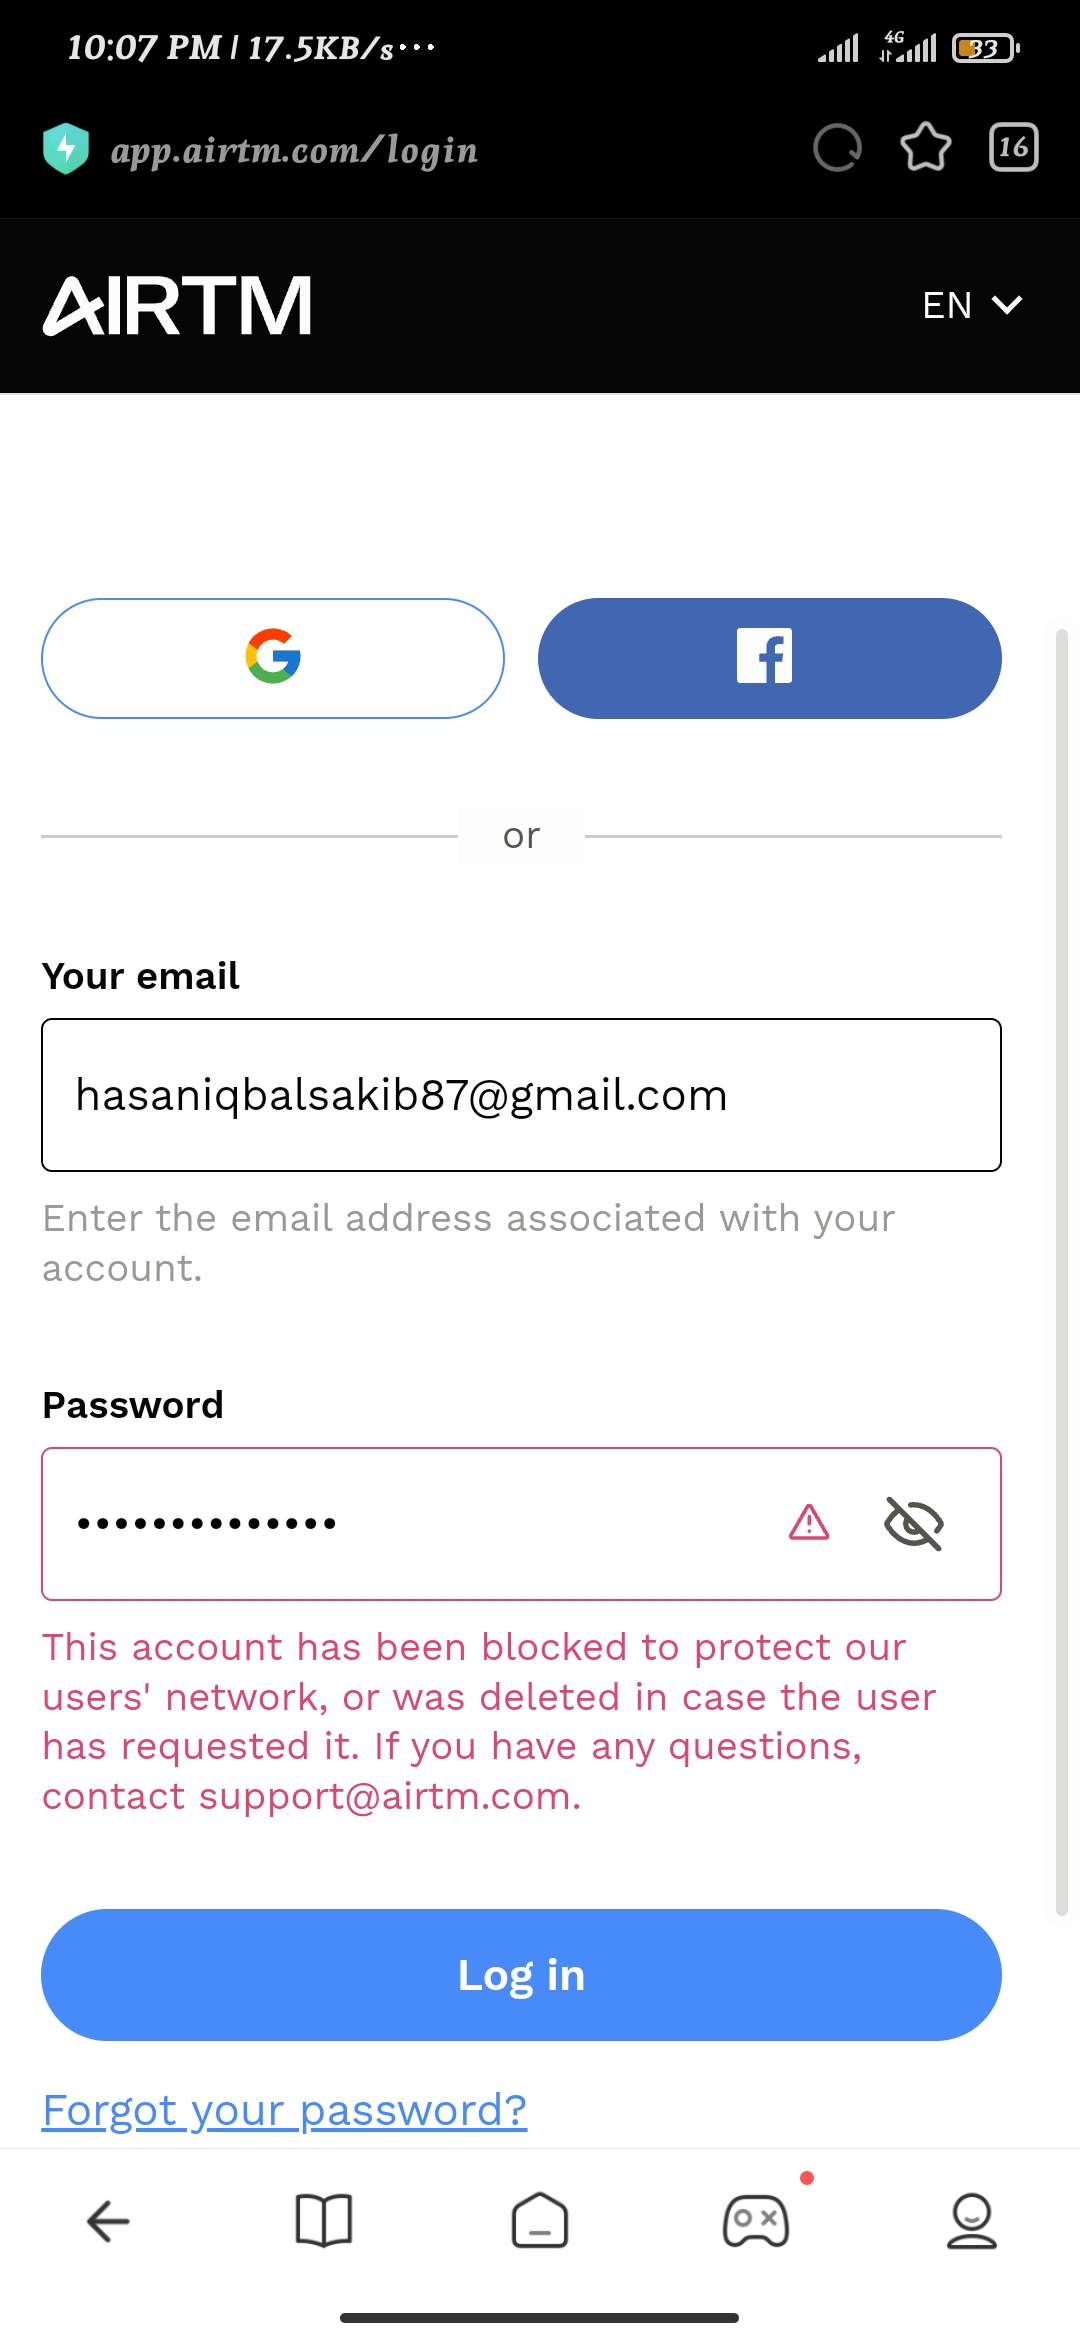Open the browser profile icon

pyautogui.click(x=972, y=2221)
